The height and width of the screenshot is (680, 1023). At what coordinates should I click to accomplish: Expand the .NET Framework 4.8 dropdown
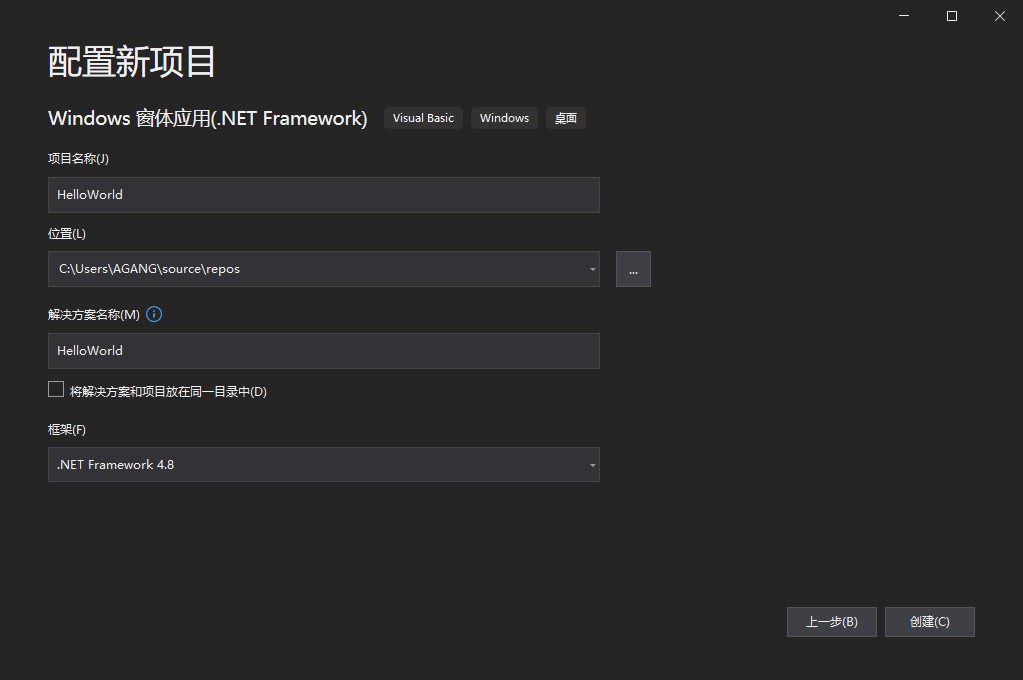592,465
